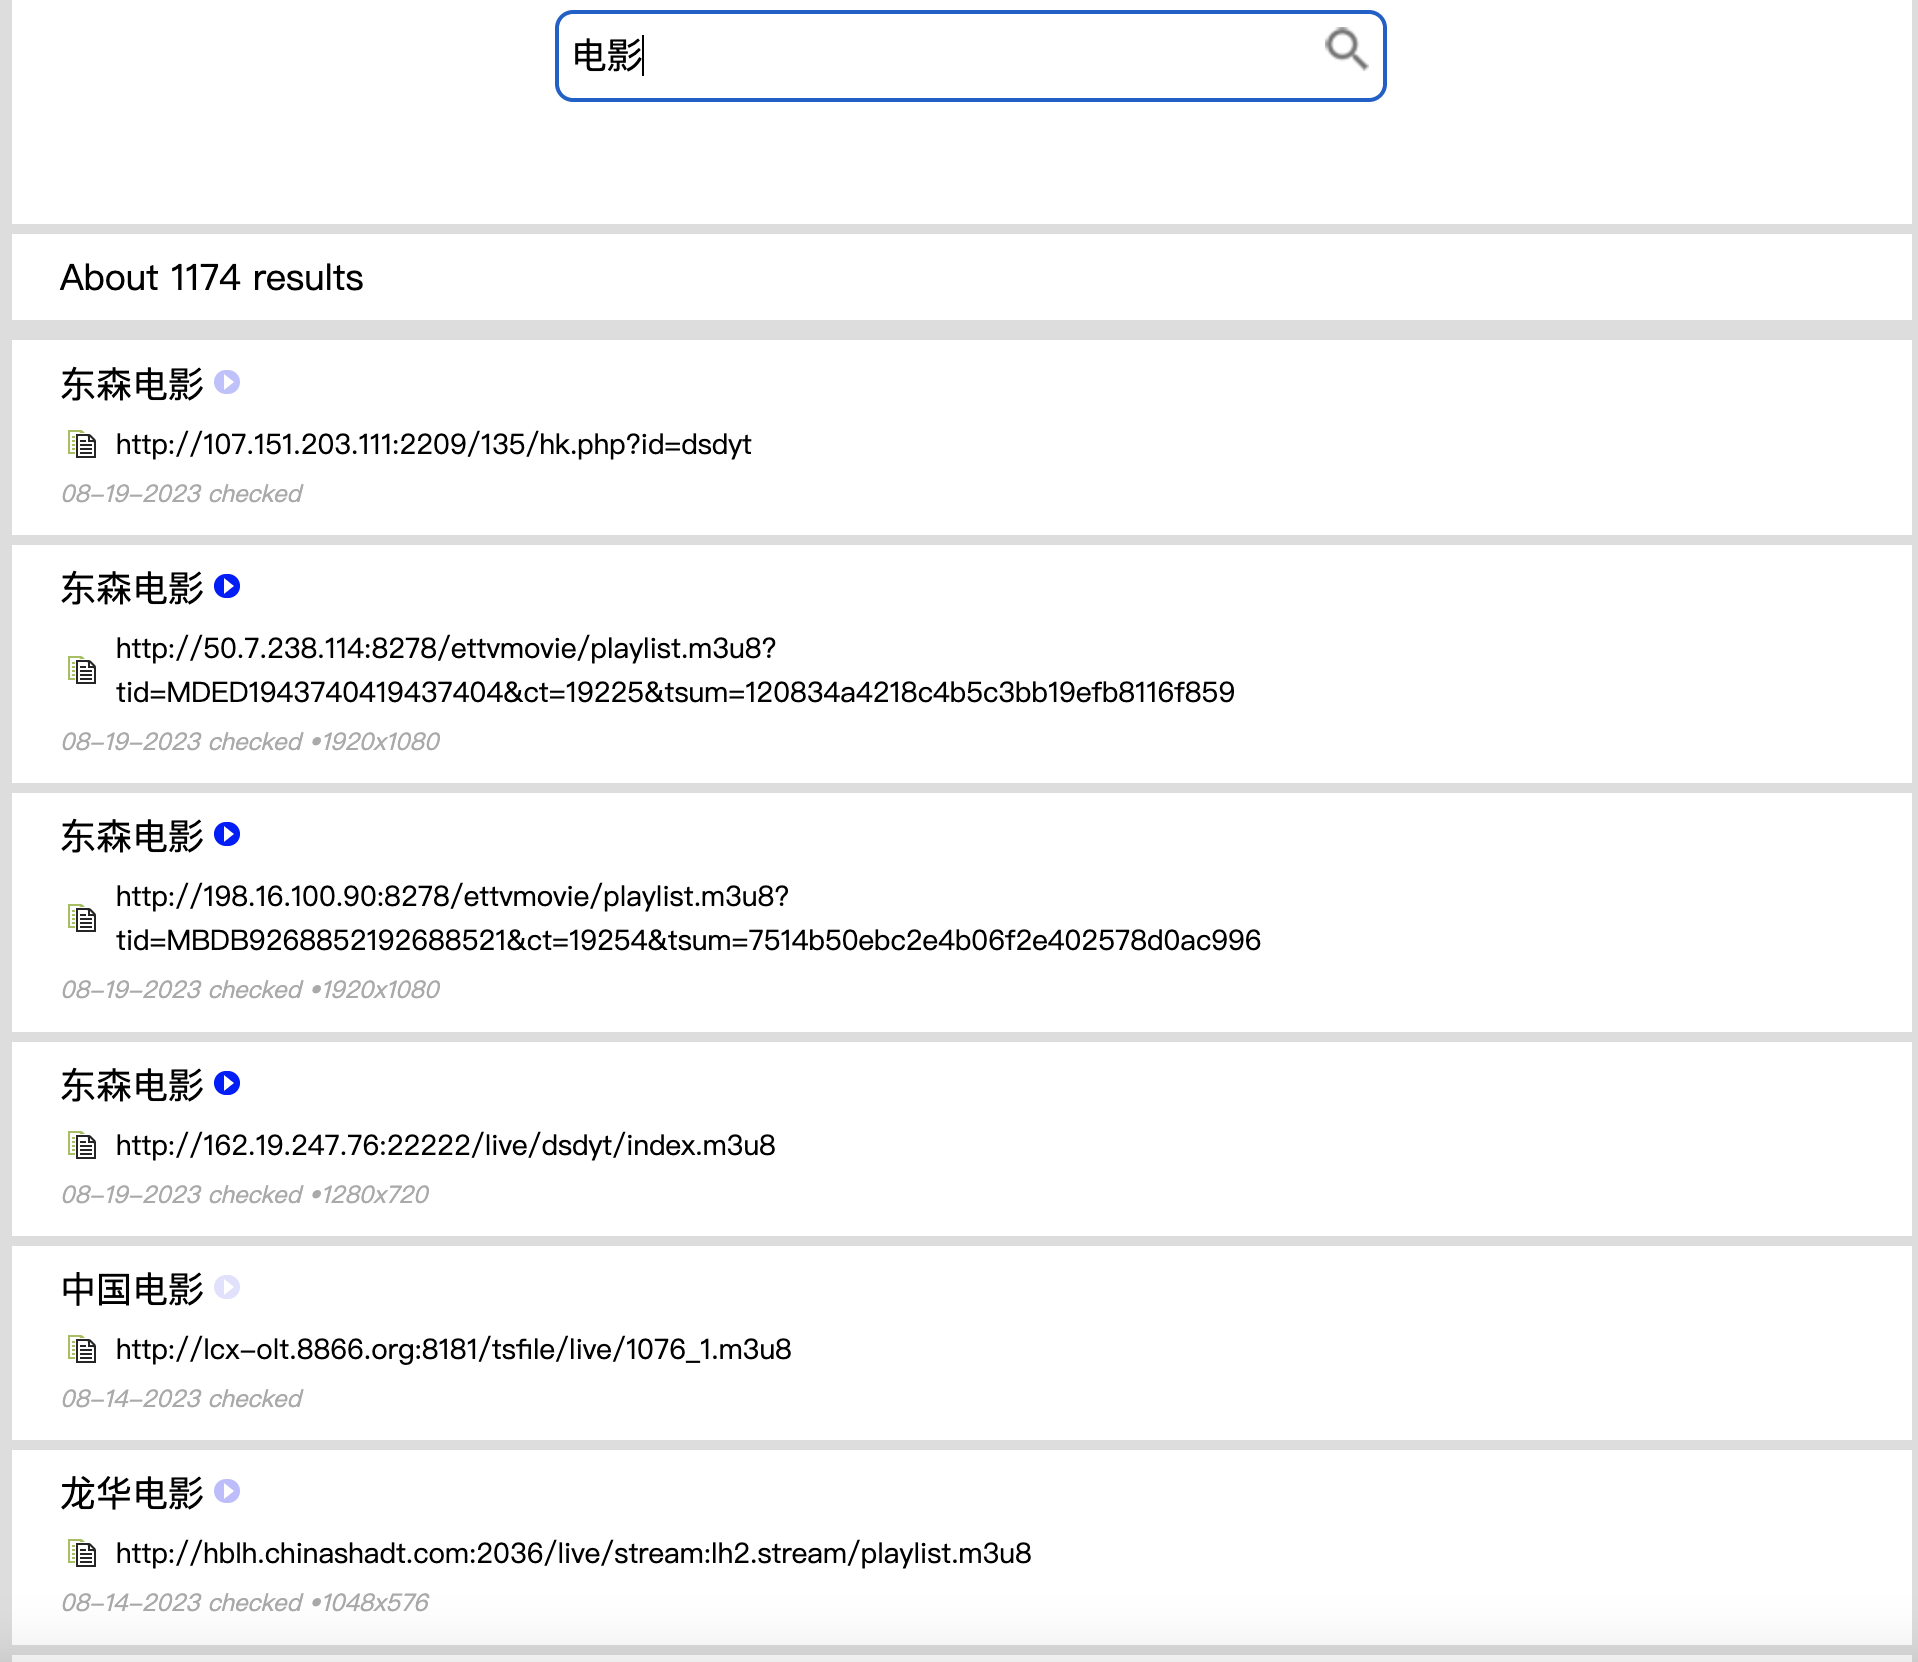Click the 中国电影 channel title
Image resolution: width=1918 pixels, height=1662 pixels.
coord(132,1289)
